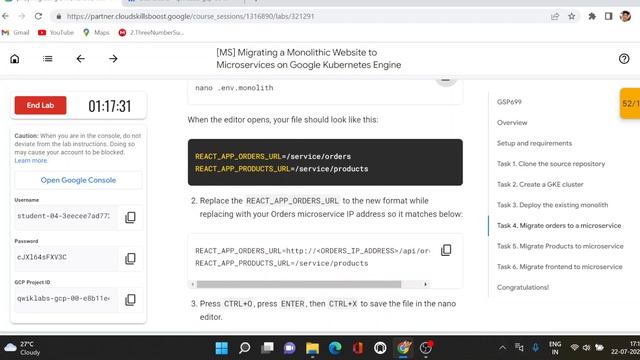Jump to Task 4 Migrate orders to a microservice
The height and width of the screenshot is (360, 640).
pos(559,225)
